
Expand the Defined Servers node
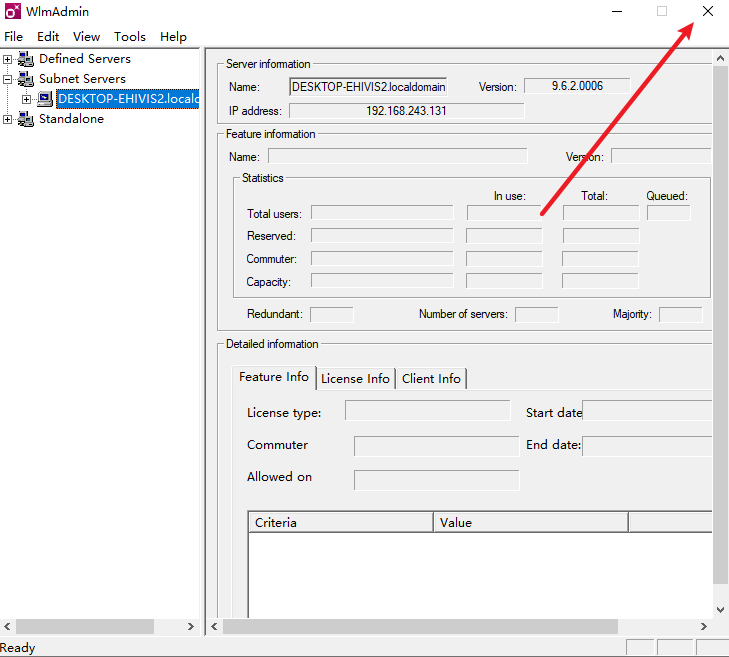(8, 59)
